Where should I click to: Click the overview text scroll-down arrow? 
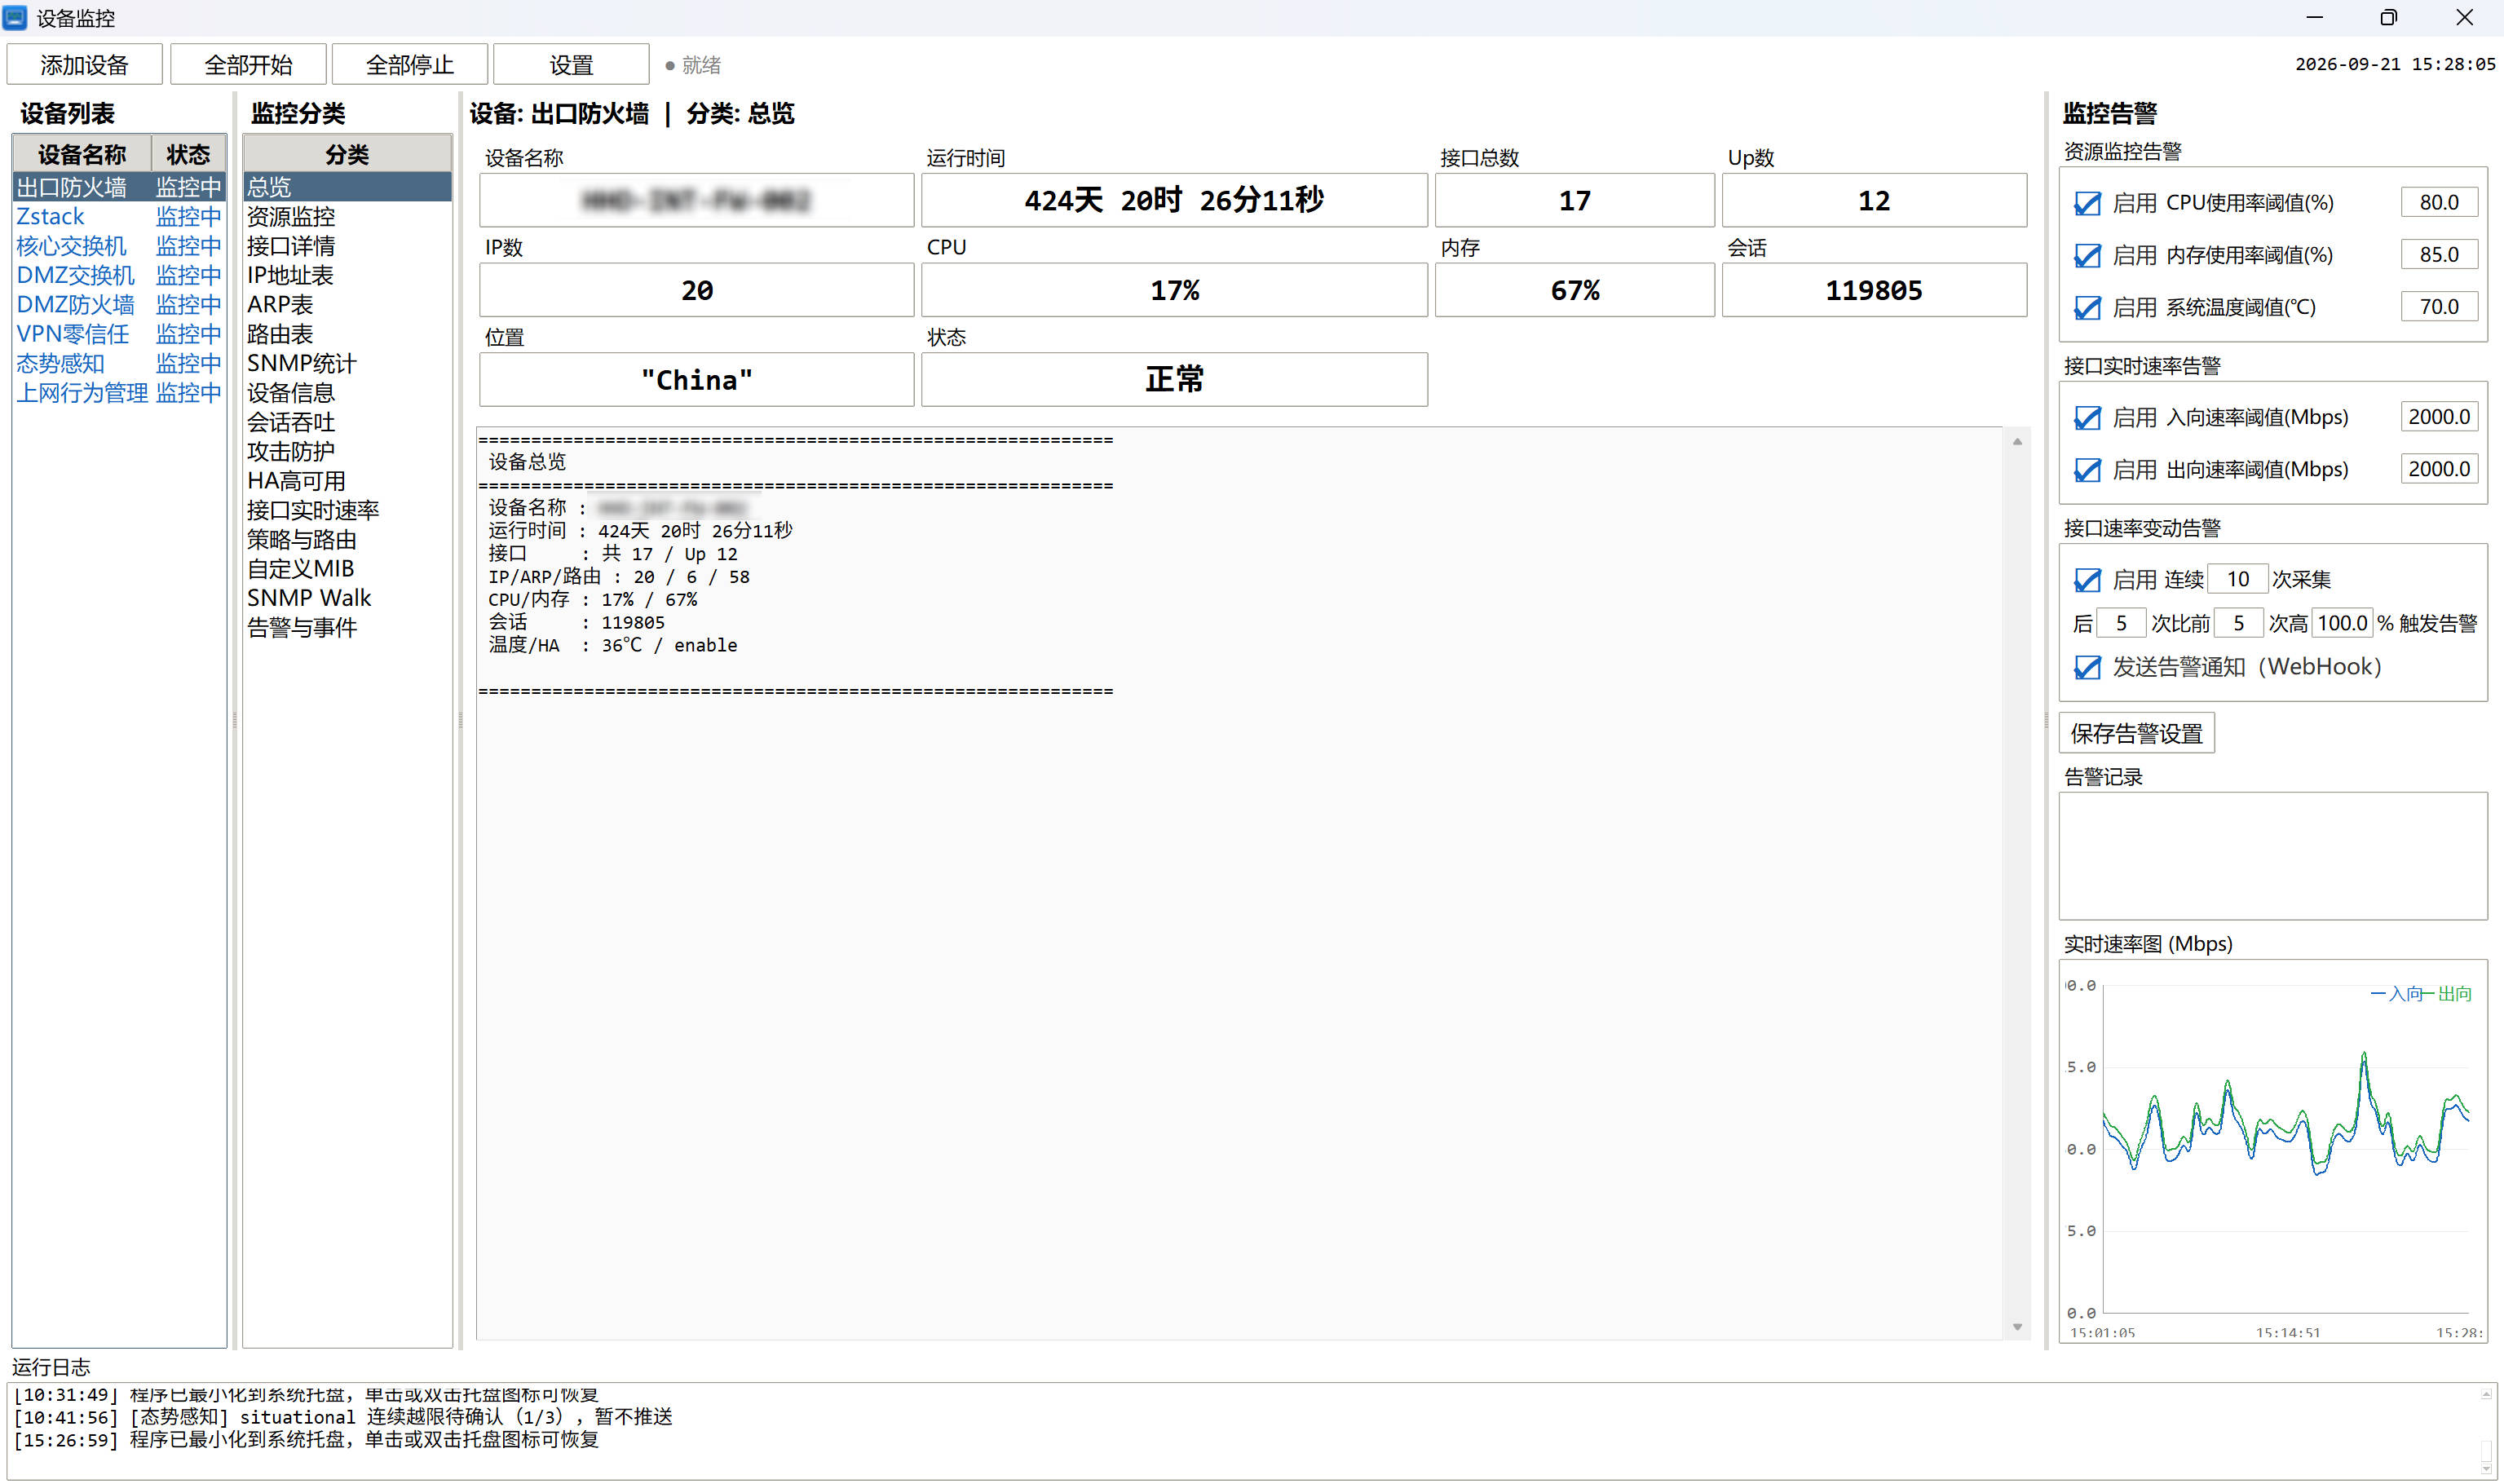[x=2017, y=1327]
